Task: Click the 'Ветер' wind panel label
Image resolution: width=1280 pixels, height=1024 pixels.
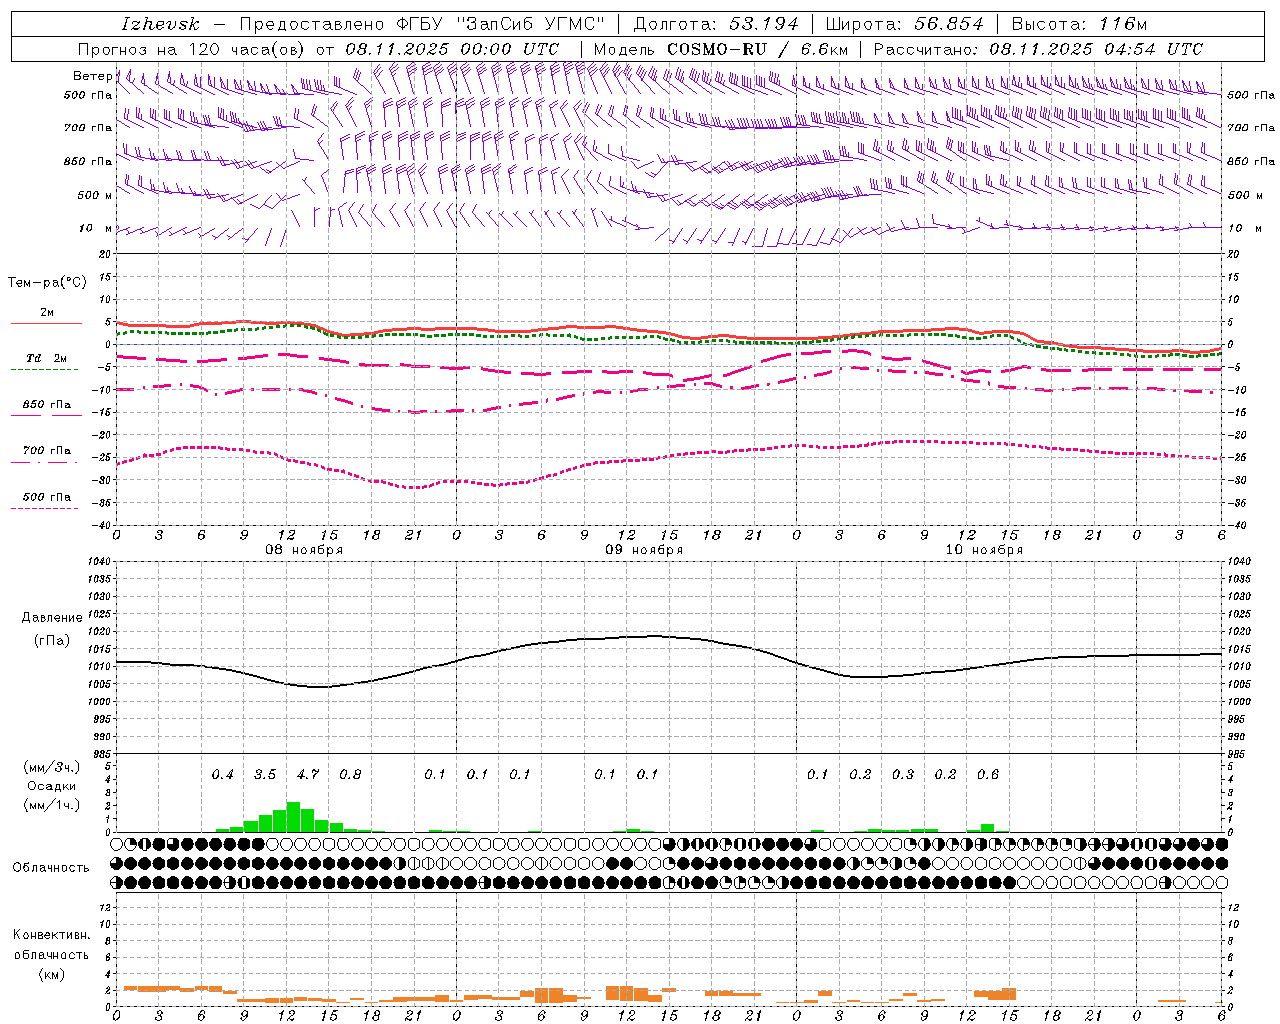Action: click(92, 76)
